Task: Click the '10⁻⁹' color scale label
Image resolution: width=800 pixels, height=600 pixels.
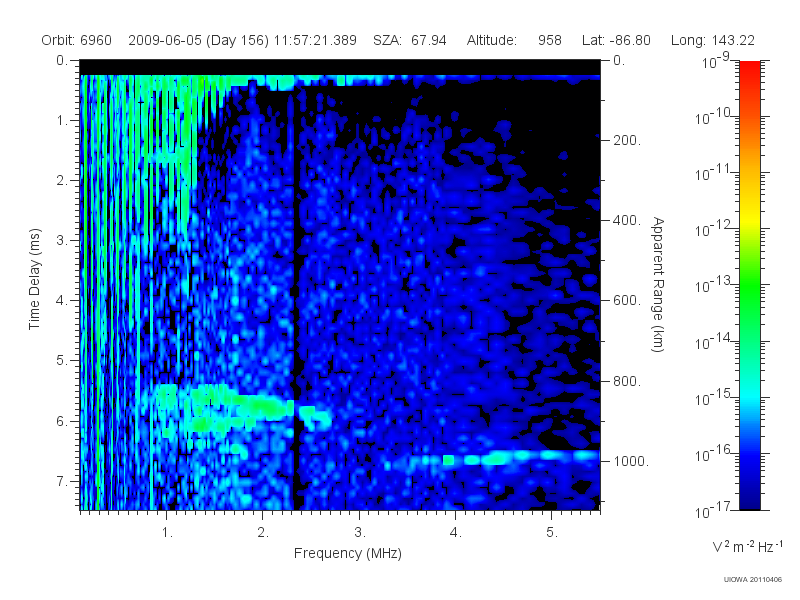Action: coord(716,61)
